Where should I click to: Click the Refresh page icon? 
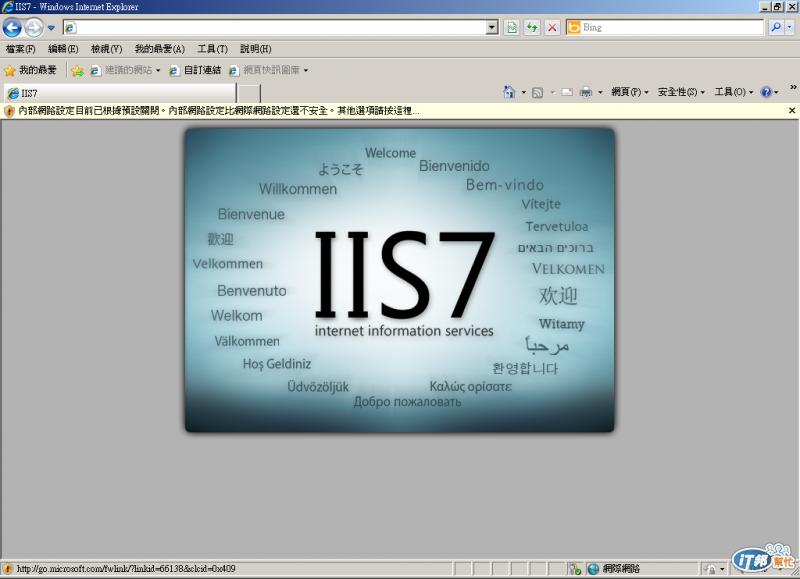[532, 28]
